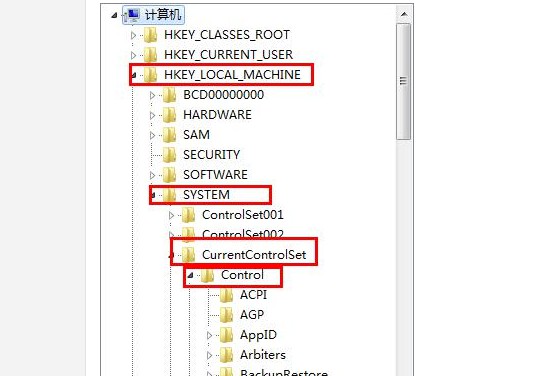Click the SAM folder icon
The image size is (554, 376).
[170, 135]
